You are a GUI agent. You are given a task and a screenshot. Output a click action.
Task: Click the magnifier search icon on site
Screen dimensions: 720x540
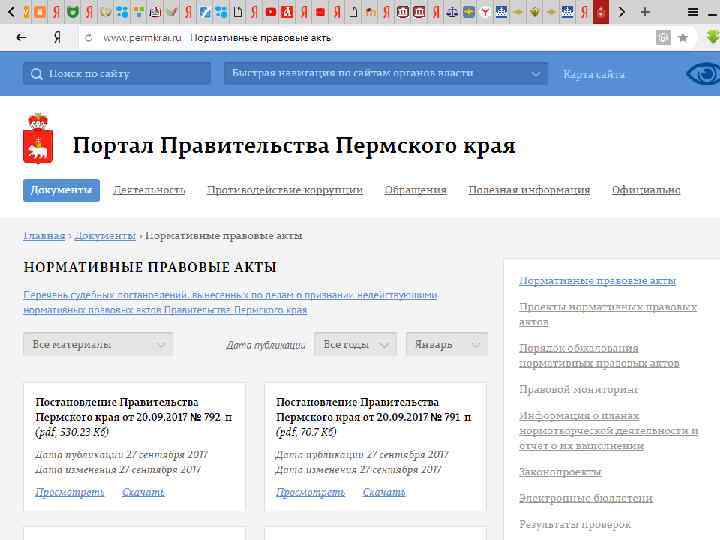coord(37,74)
